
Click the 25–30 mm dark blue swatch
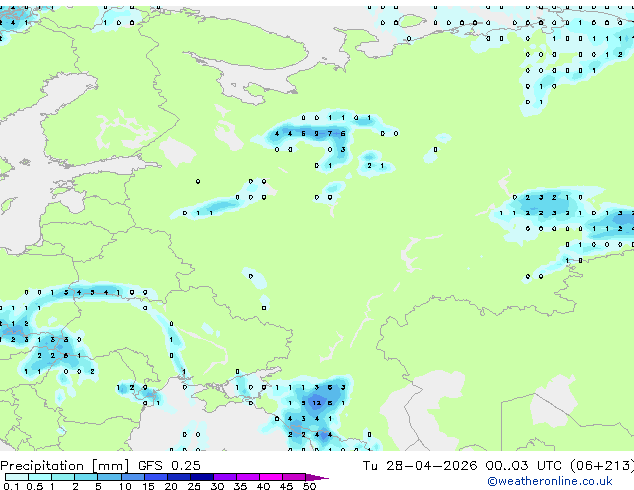(202, 477)
